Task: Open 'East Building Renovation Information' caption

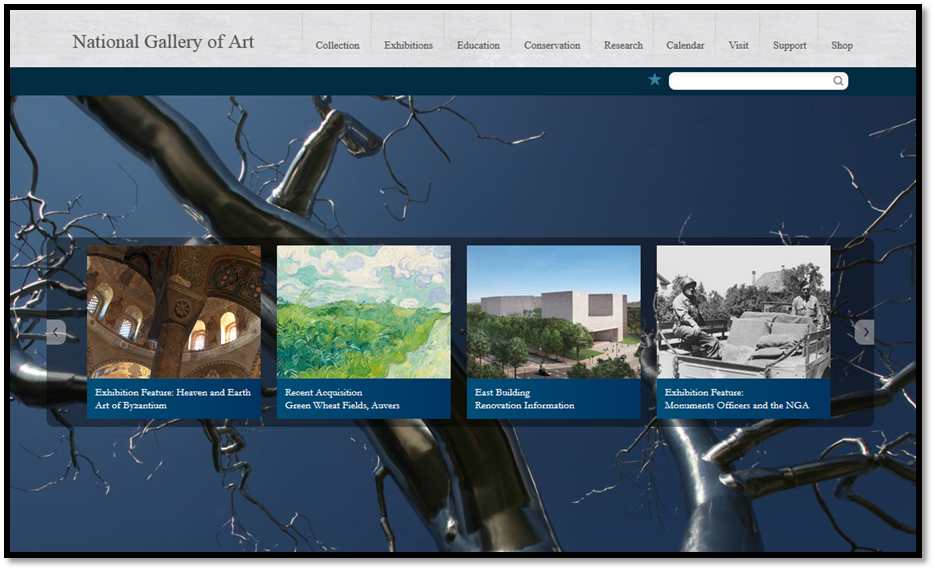Action: tap(524, 399)
